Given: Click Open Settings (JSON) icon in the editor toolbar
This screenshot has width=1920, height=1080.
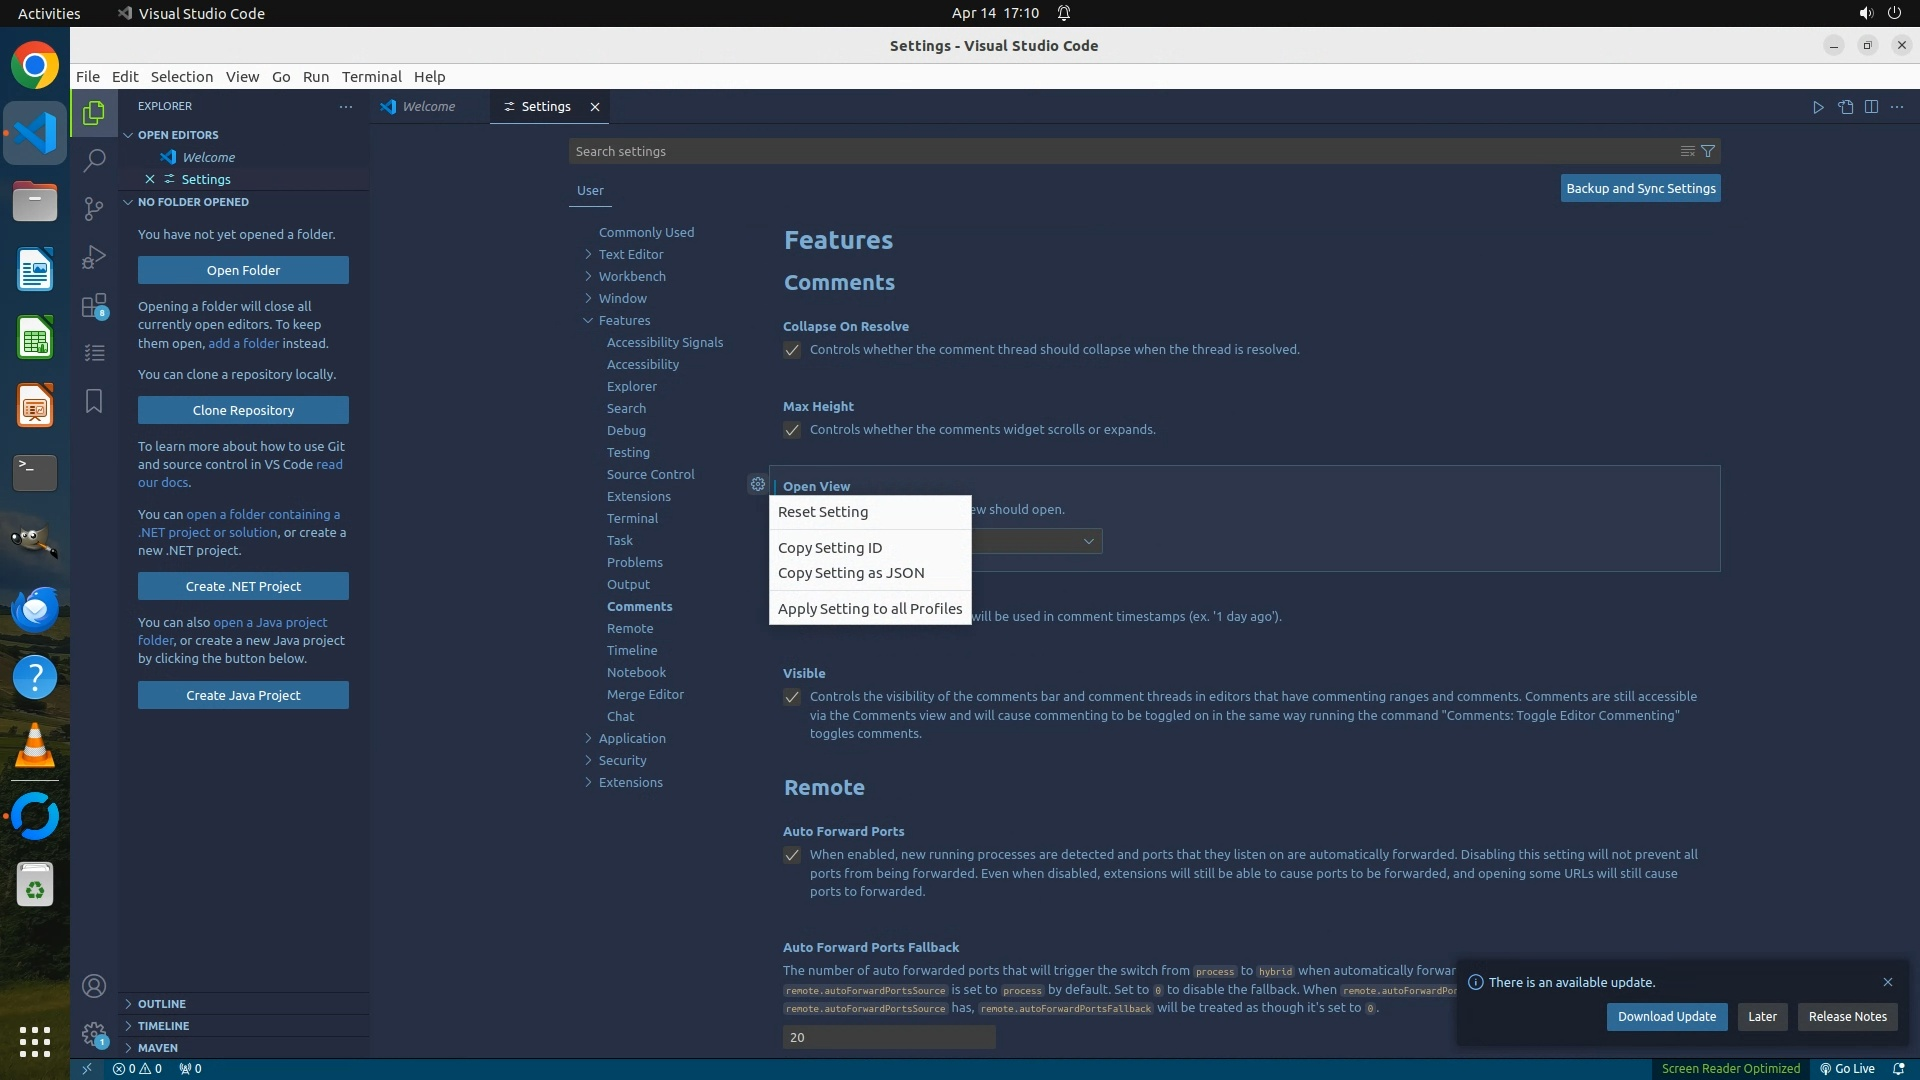Looking at the screenshot, I should (1845, 107).
